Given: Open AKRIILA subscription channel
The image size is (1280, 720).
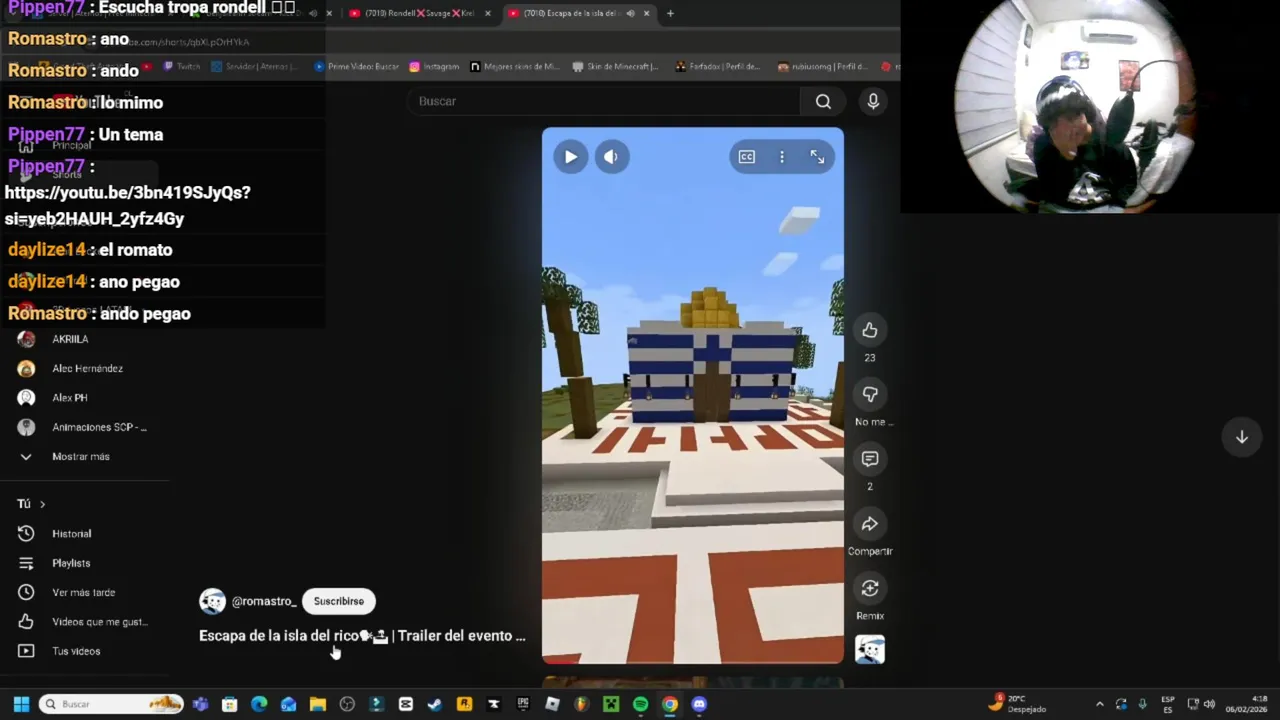Looking at the screenshot, I should pos(70,339).
